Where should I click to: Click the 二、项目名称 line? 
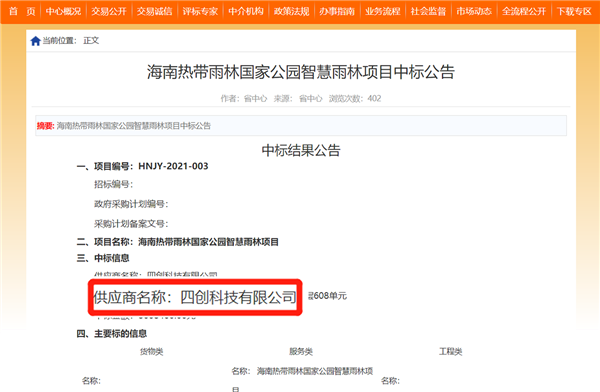[178, 242]
